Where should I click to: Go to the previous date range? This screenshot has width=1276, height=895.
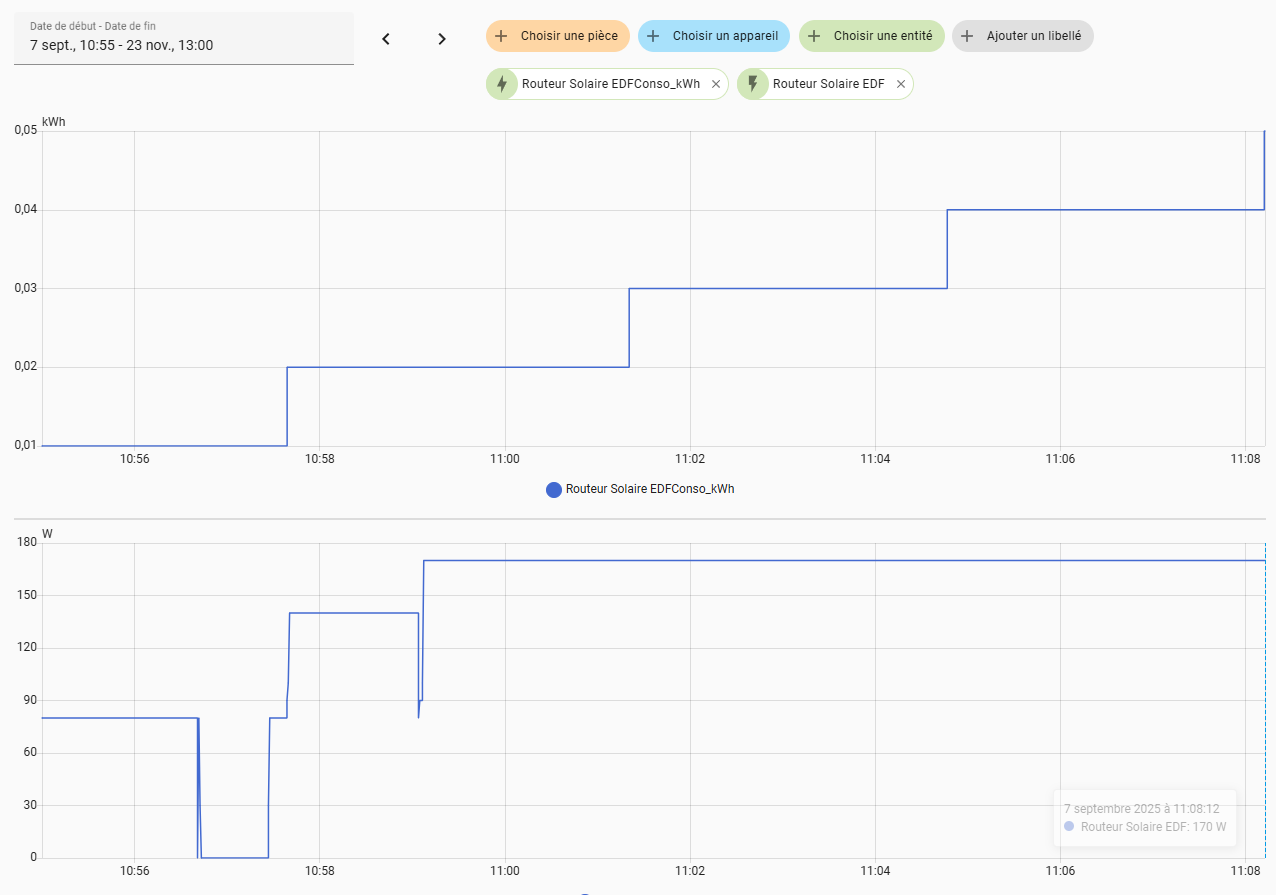pos(386,39)
